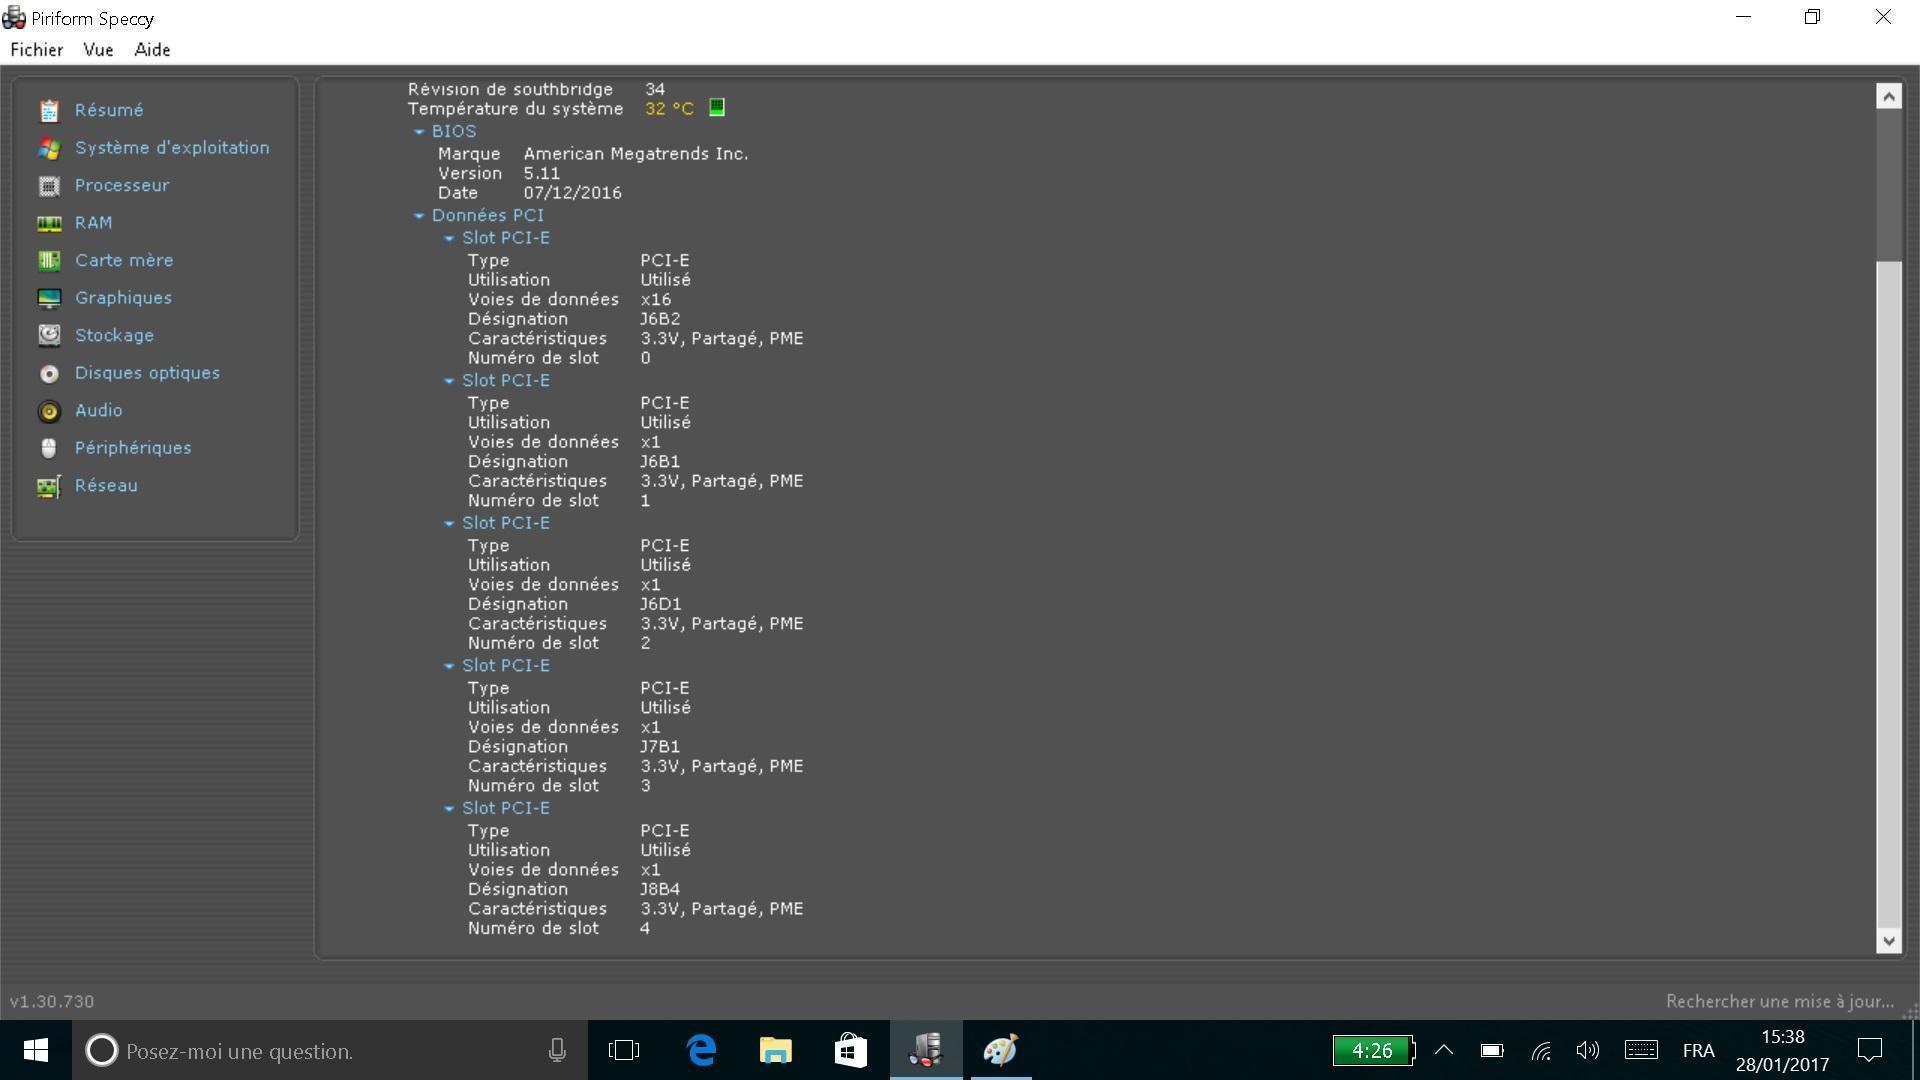Collapse the Données PCI section
The width and height of the screenshot is (1920, 1080).
tap(419, 216)
